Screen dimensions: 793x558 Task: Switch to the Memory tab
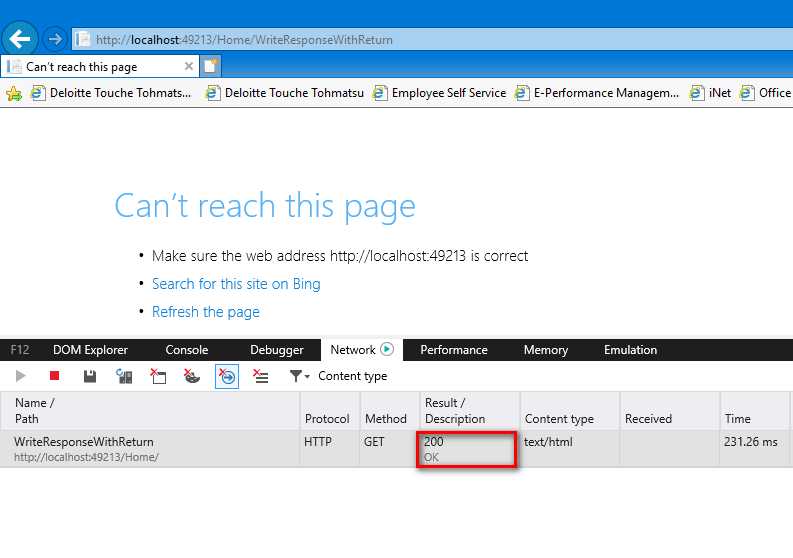click(x=546, y=350)
